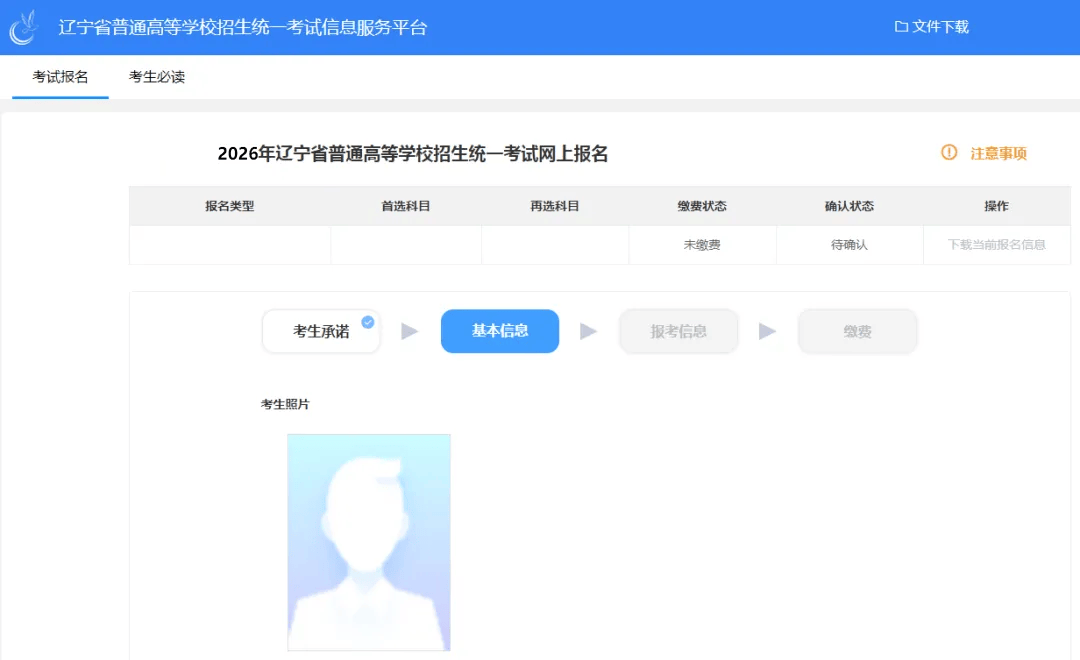View the 注意事项 notice link
Screen dimensions: 1080x660
tap(998, 153)
